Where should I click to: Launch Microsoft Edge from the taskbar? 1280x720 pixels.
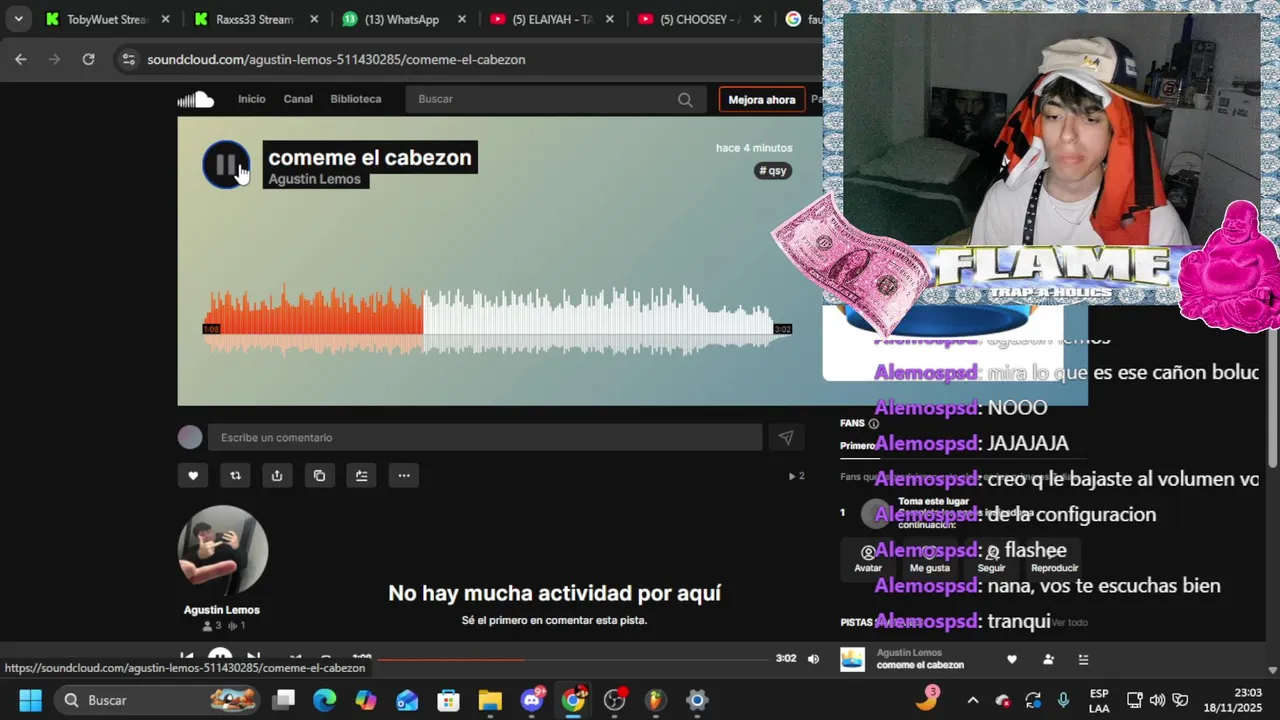(x=325, y=700)
